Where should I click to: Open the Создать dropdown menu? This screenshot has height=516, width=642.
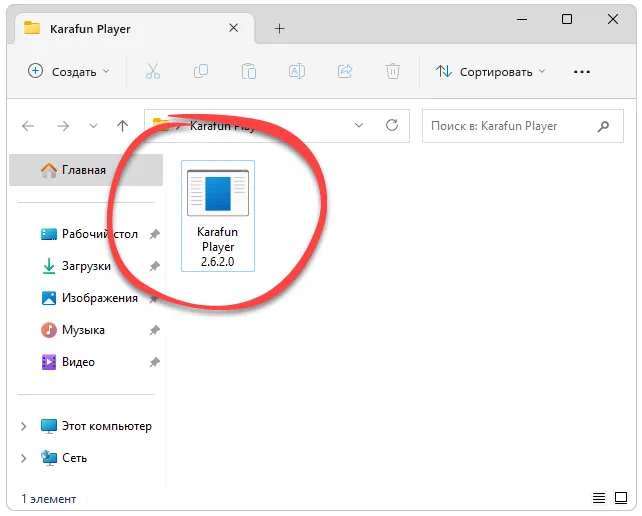pos(69,71)
